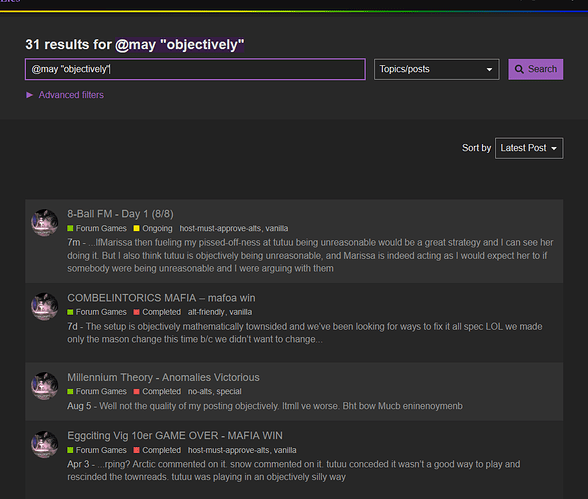Screen dimensions: 588x499
Task: Click the Latest Post dropdown caret
Action: pyautogui.click(x=554, y=148)
